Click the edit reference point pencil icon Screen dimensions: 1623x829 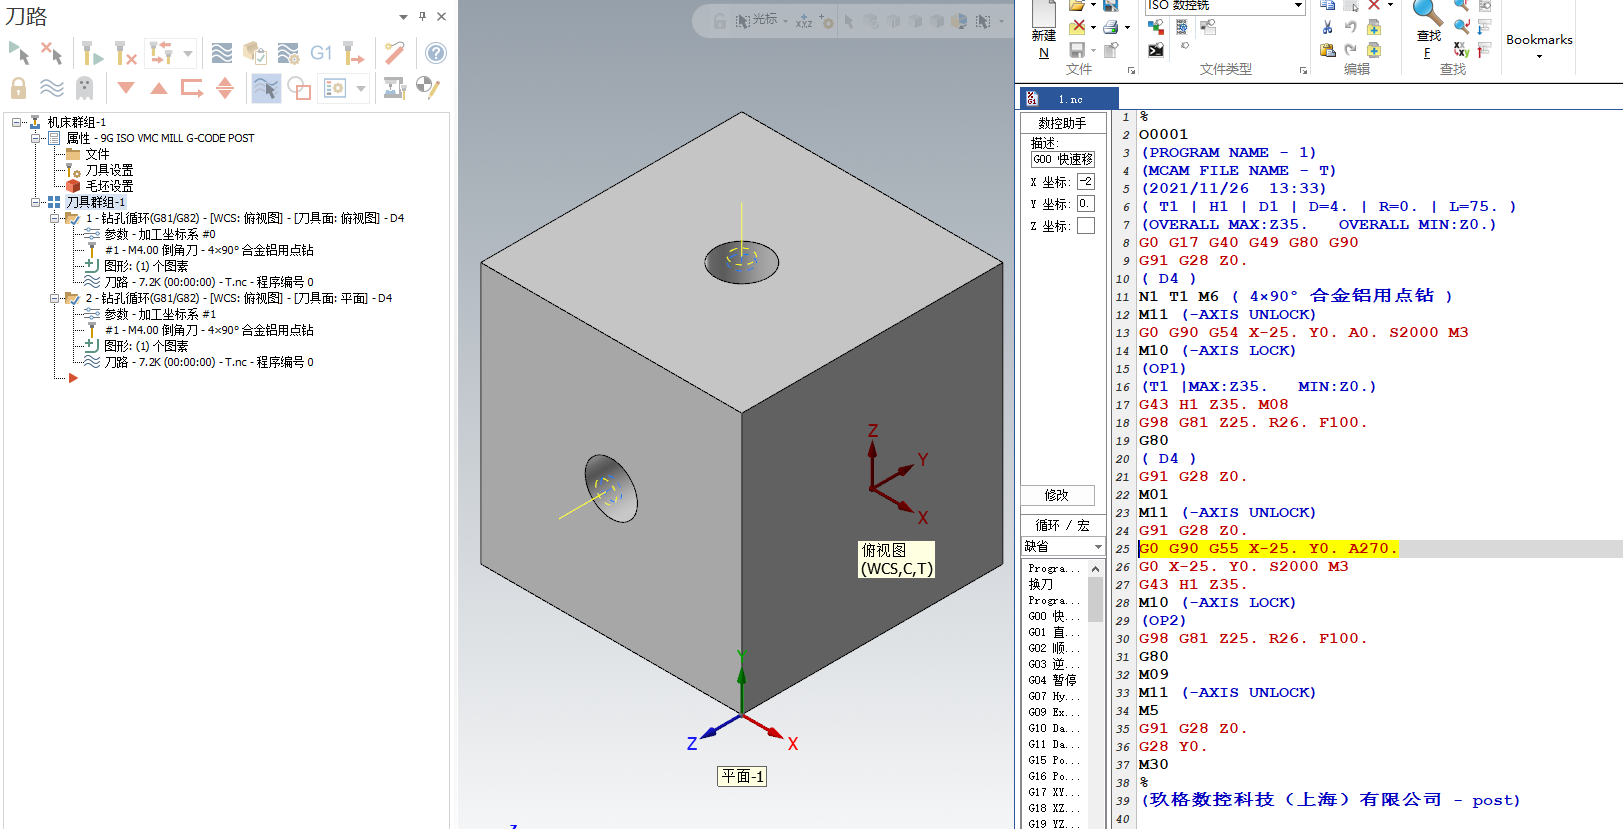[x=428, y=88]
